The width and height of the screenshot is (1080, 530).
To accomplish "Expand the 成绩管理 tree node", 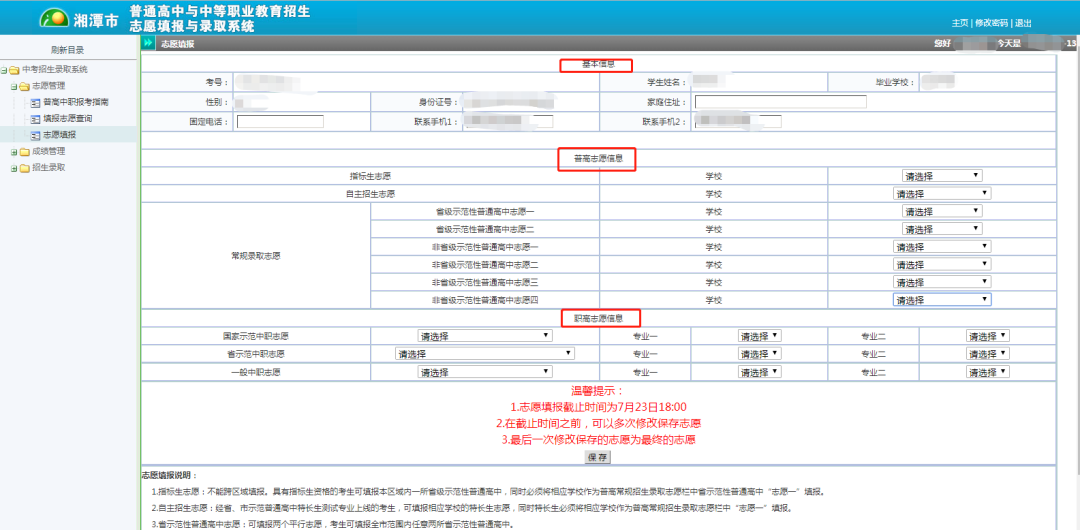I will (x=12, y=151).
